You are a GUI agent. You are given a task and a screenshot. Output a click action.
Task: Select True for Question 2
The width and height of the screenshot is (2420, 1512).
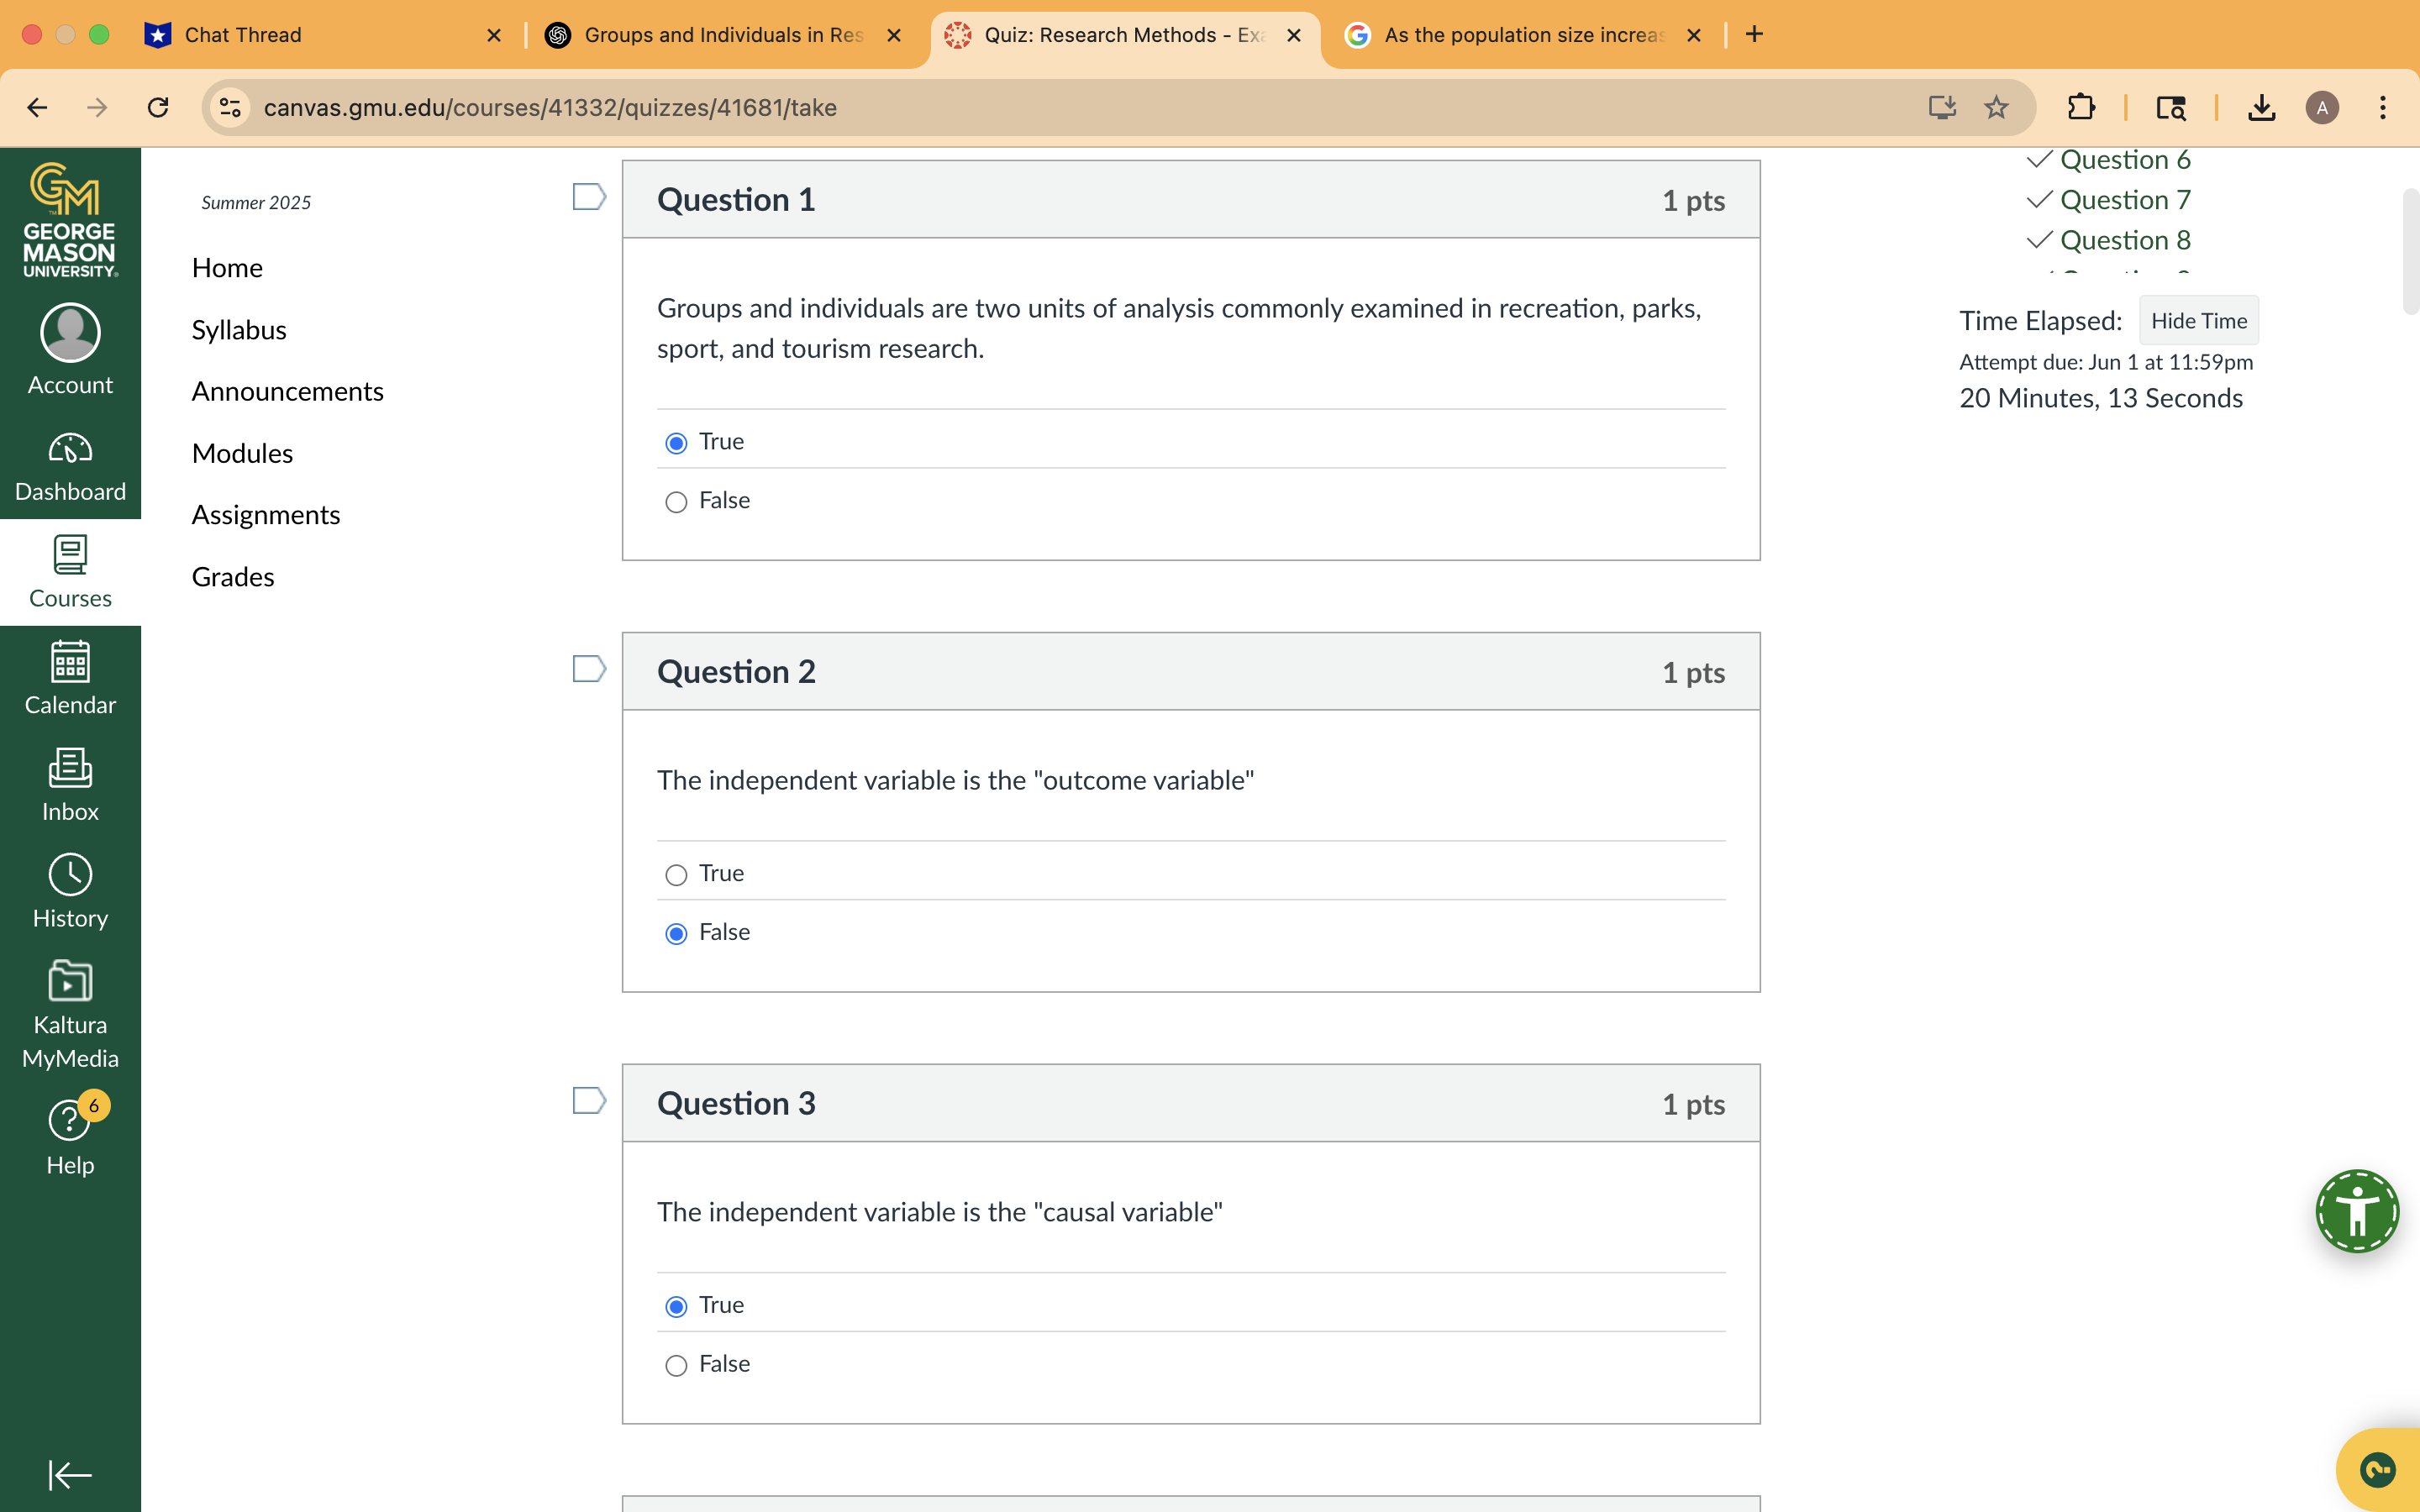point(676,874)
